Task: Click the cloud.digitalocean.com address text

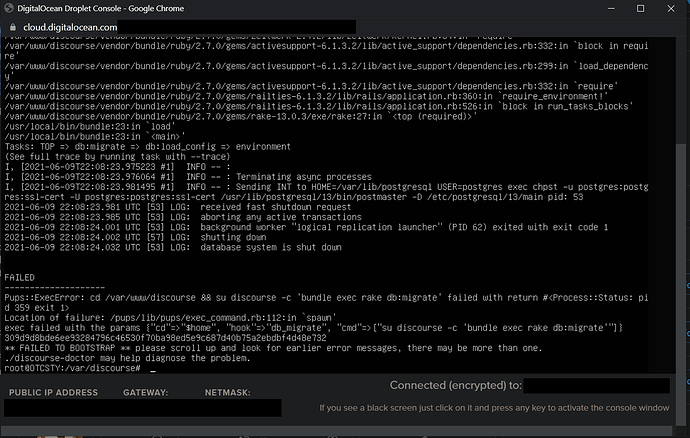Action: [x=70, y=27]
